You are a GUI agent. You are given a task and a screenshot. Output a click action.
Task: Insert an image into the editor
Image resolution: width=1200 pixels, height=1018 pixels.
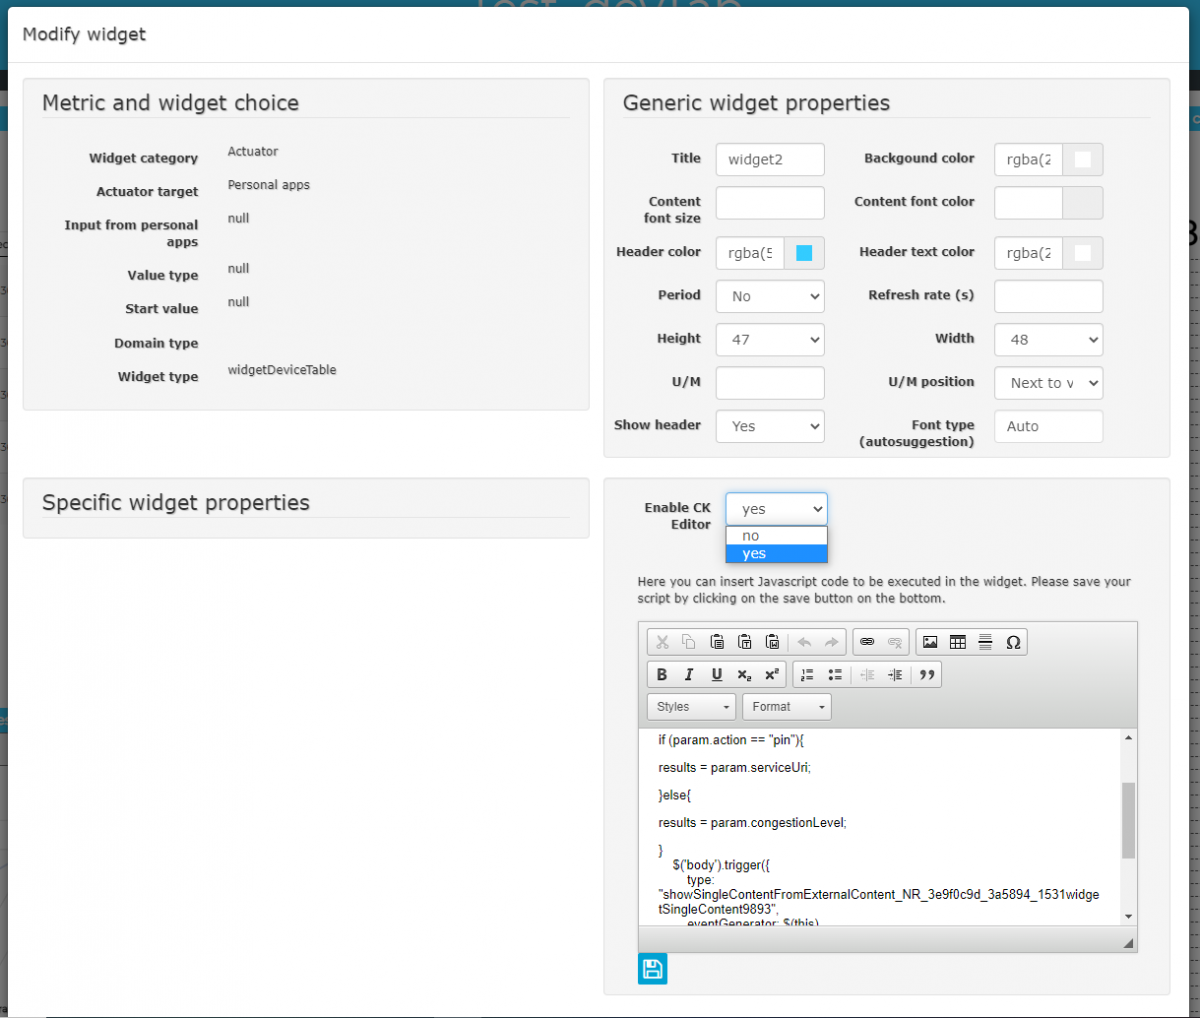(x=930, y=642)
